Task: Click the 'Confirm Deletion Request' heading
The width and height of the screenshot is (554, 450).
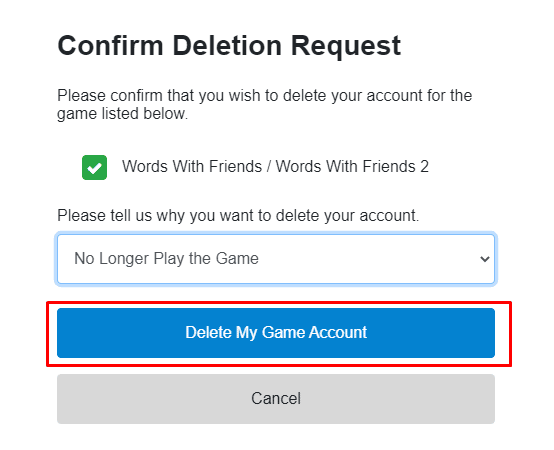Action: coord(229,46)
